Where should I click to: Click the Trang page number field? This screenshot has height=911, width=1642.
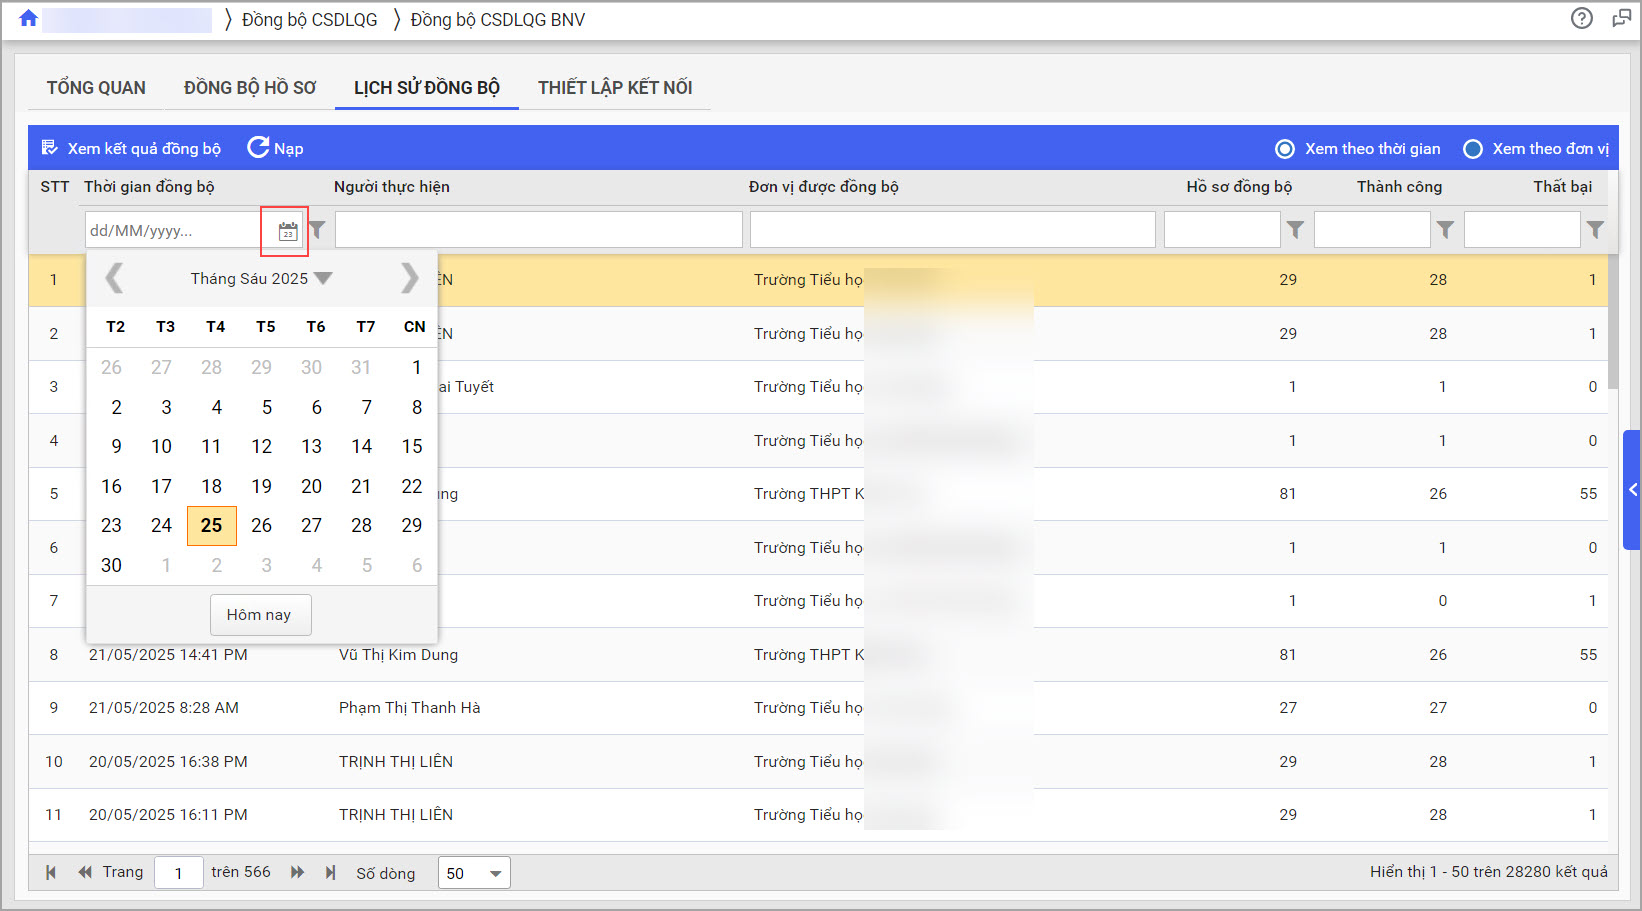tap(179, 873)
